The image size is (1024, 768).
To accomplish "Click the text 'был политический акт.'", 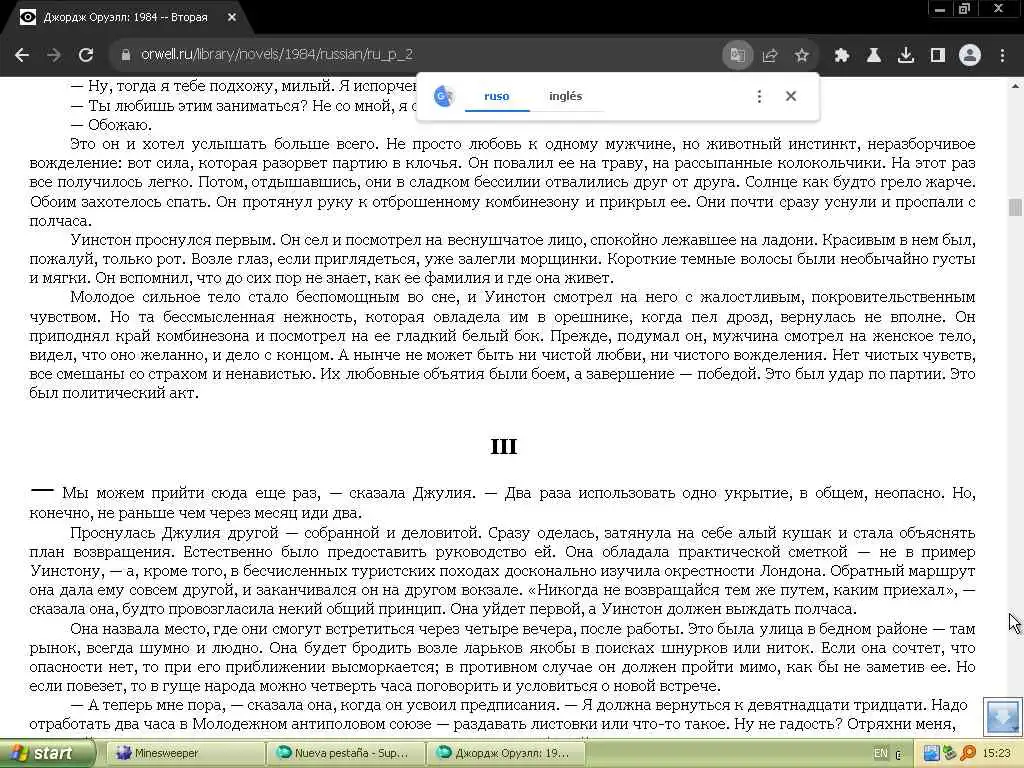I will point(114,393).
